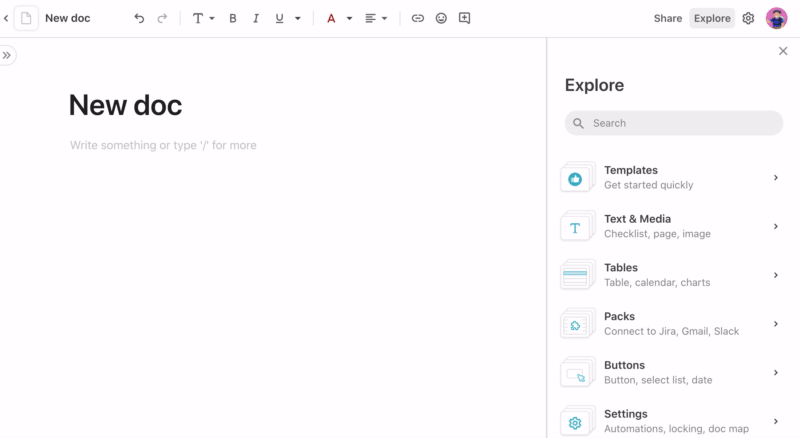
Task: Expand Packs with its chevron
Action: coord(776,324)
